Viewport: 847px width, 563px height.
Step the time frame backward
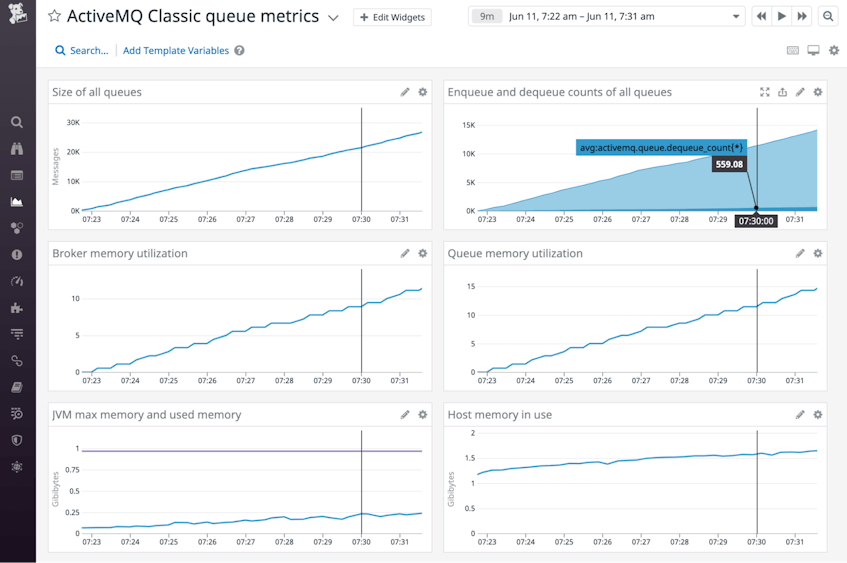click(x=762, y=17)
